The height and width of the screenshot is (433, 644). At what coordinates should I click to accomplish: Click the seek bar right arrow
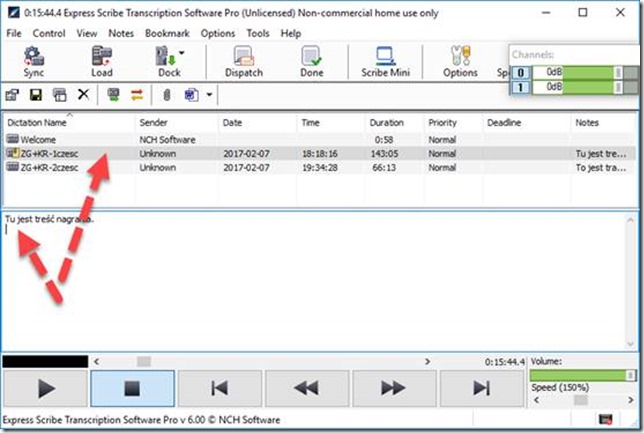(x=428, y=362)
